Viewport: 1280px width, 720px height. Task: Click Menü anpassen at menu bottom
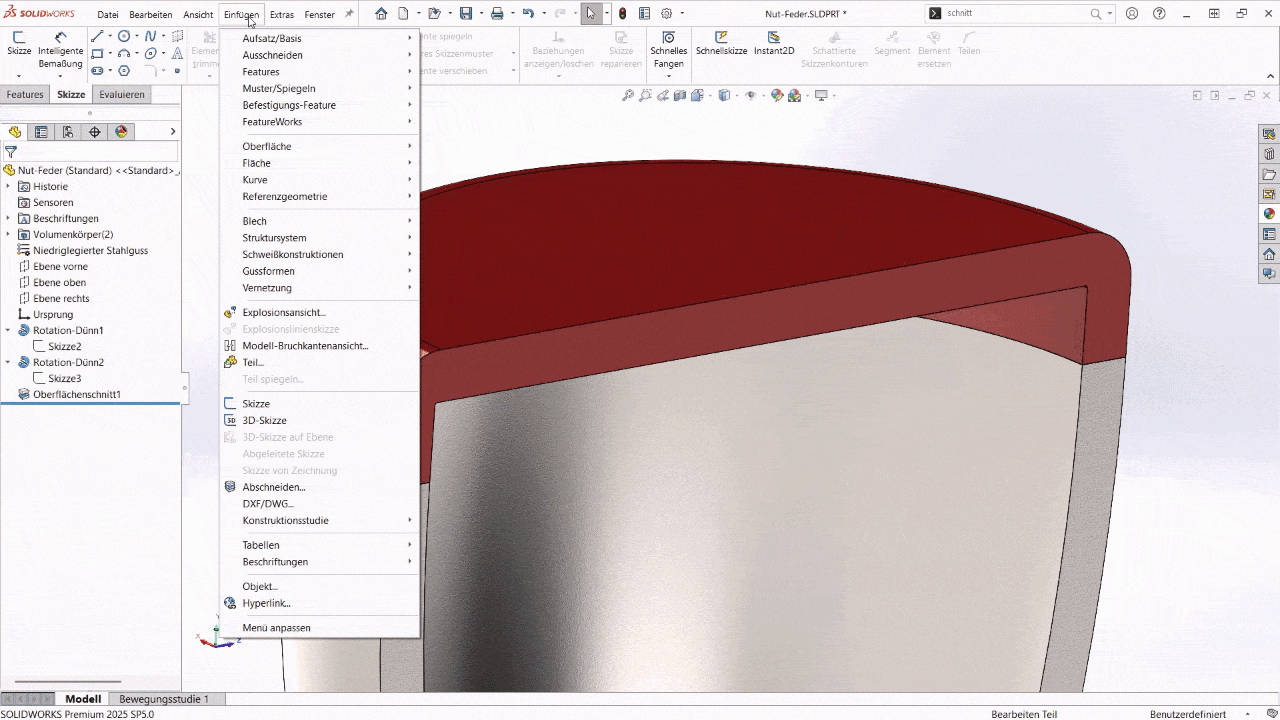(276, 627)
